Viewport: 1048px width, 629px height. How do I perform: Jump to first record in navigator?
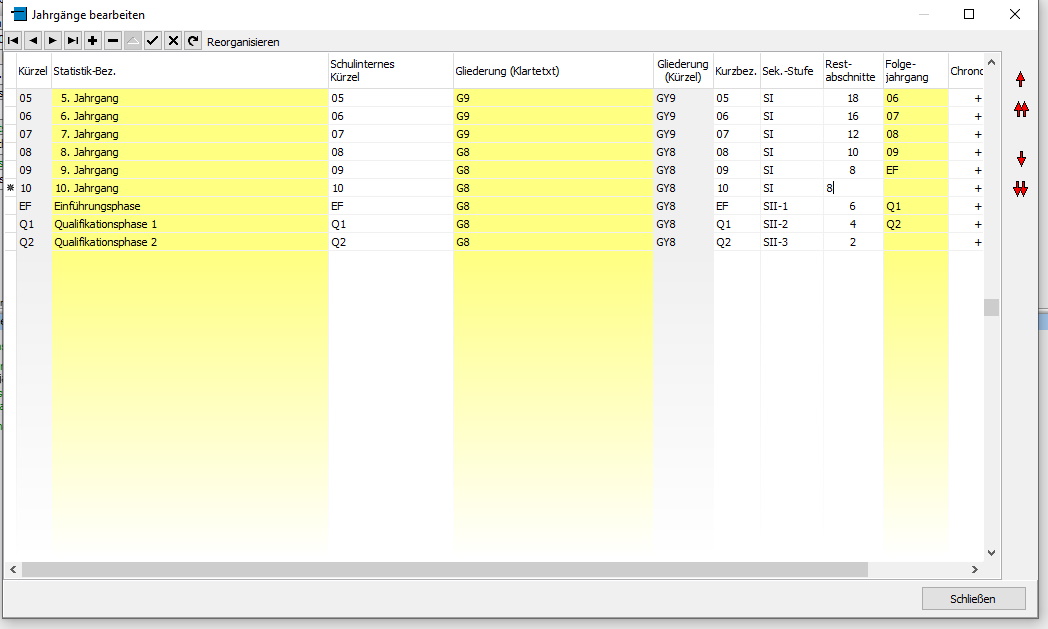[x=13, y=41]
